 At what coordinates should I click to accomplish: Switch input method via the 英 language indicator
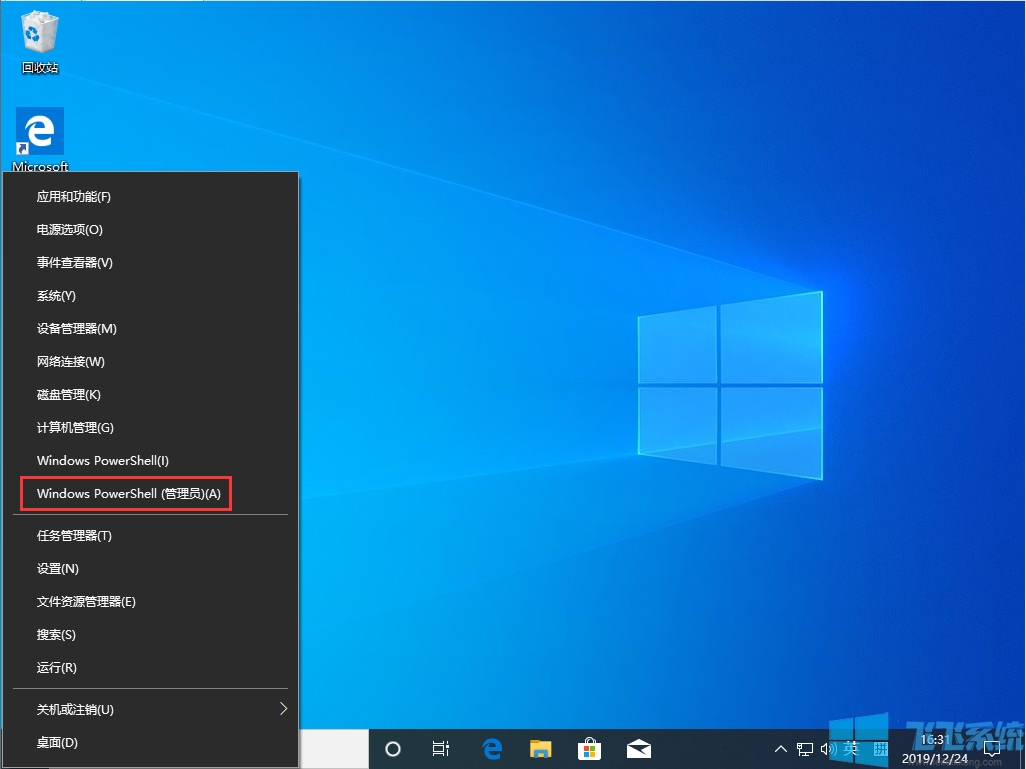click(x=852, y=748)
